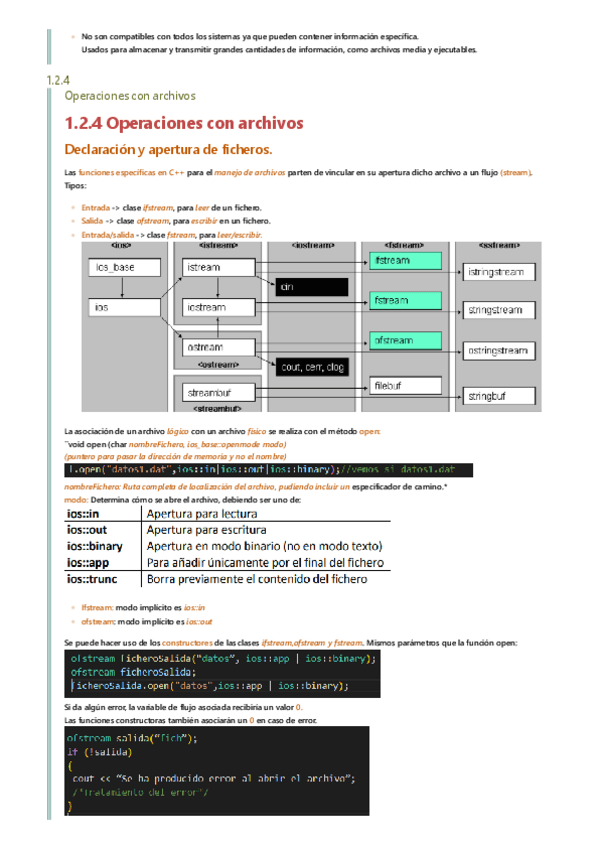The image size is (600, 848).
Task: Click the code line 'ofstream ficheroSalida;'
Action: (x=133, y=672)
